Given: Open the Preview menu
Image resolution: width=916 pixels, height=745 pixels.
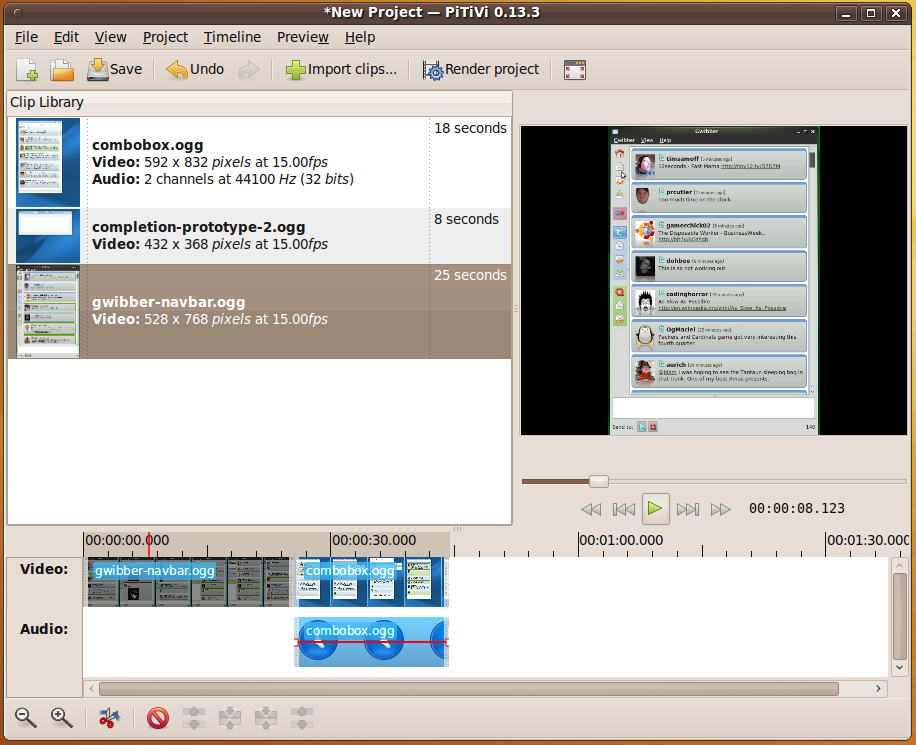Looking at the screenshot, I should pyautogui.click(x=303, y=37).
